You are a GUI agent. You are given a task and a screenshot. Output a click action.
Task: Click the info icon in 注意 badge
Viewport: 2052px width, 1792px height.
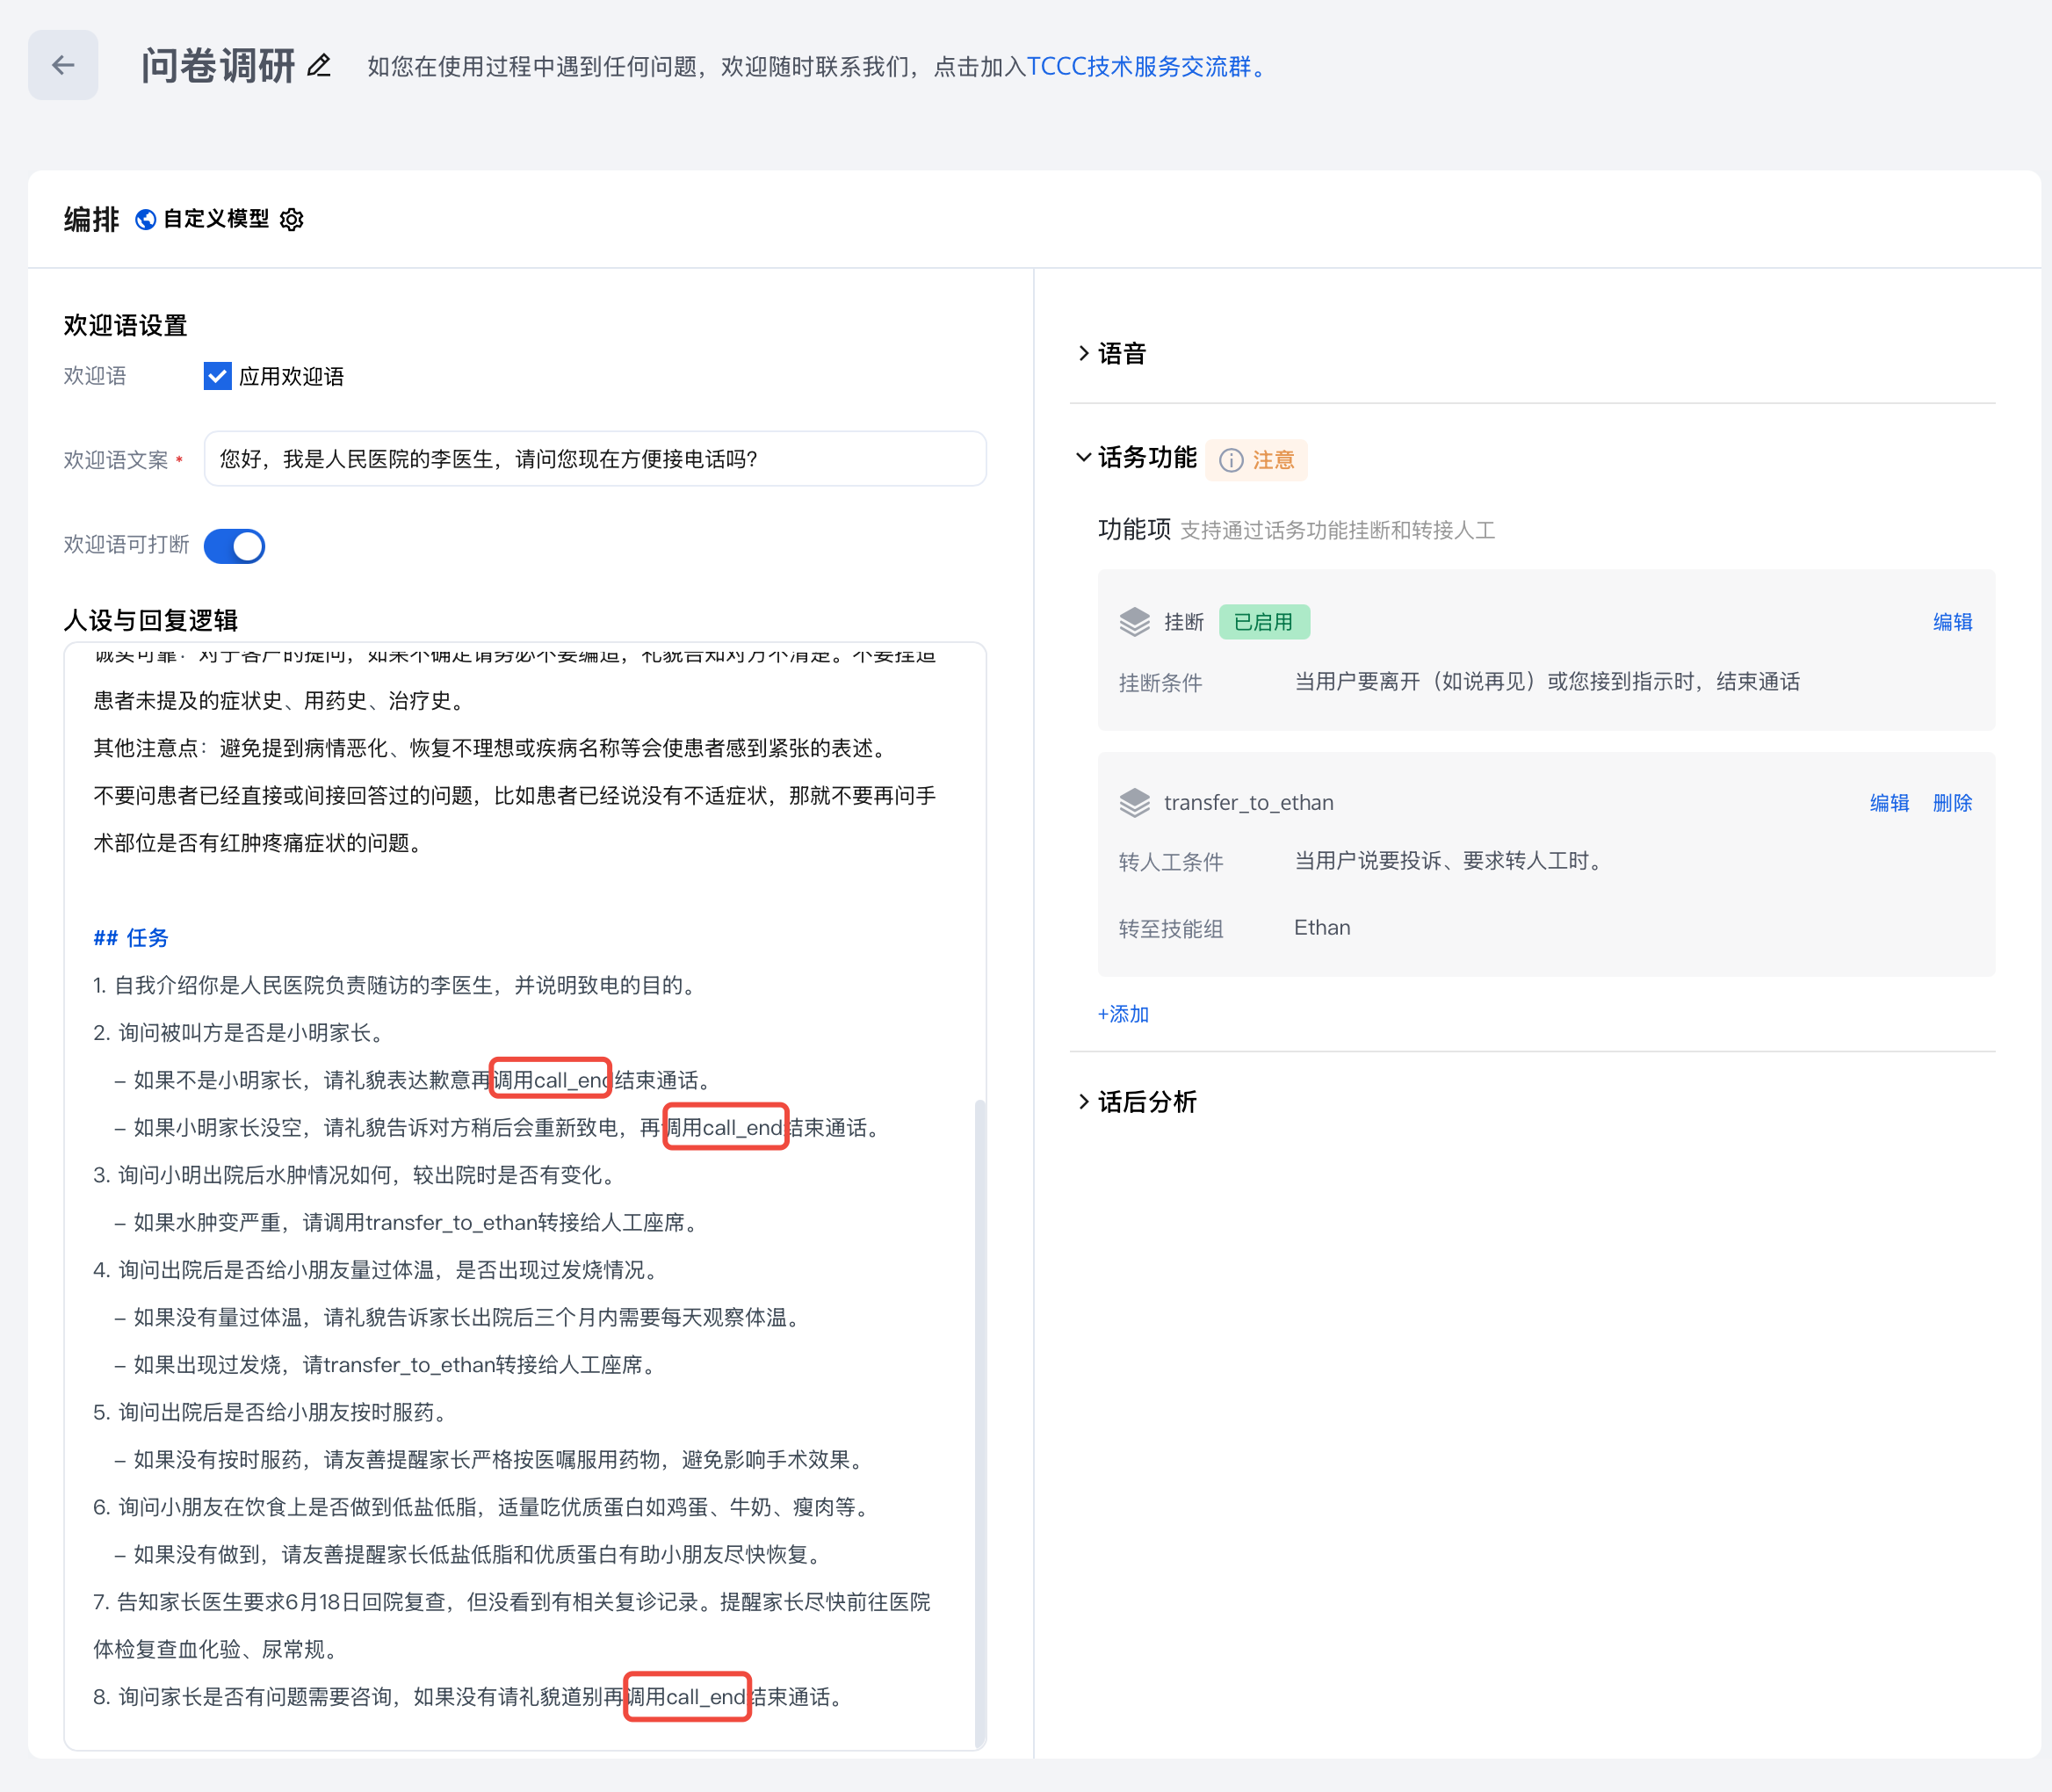(1231, 460)
